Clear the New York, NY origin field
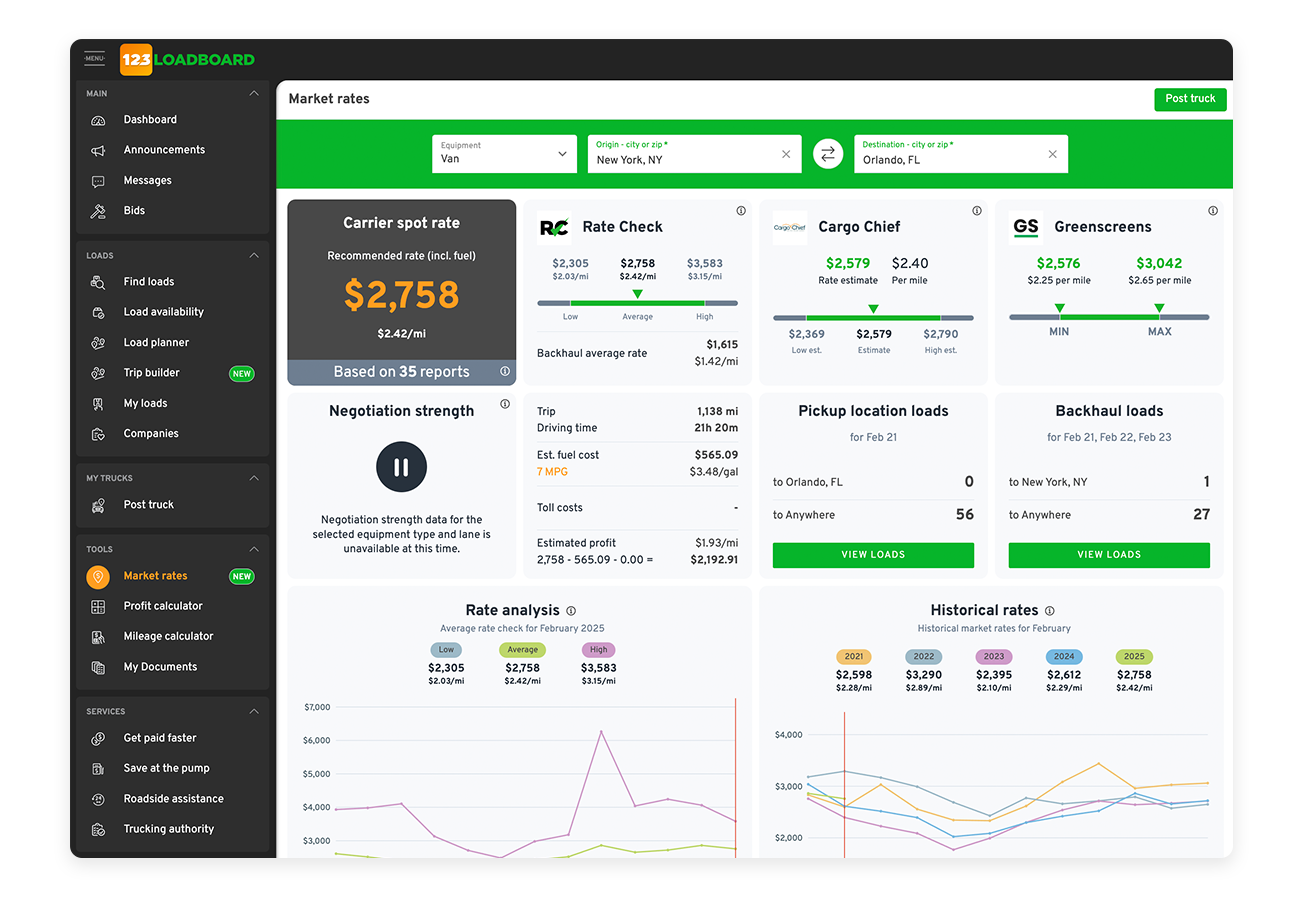This screenshot has height=900, width=1310. (x=786, y=154)
